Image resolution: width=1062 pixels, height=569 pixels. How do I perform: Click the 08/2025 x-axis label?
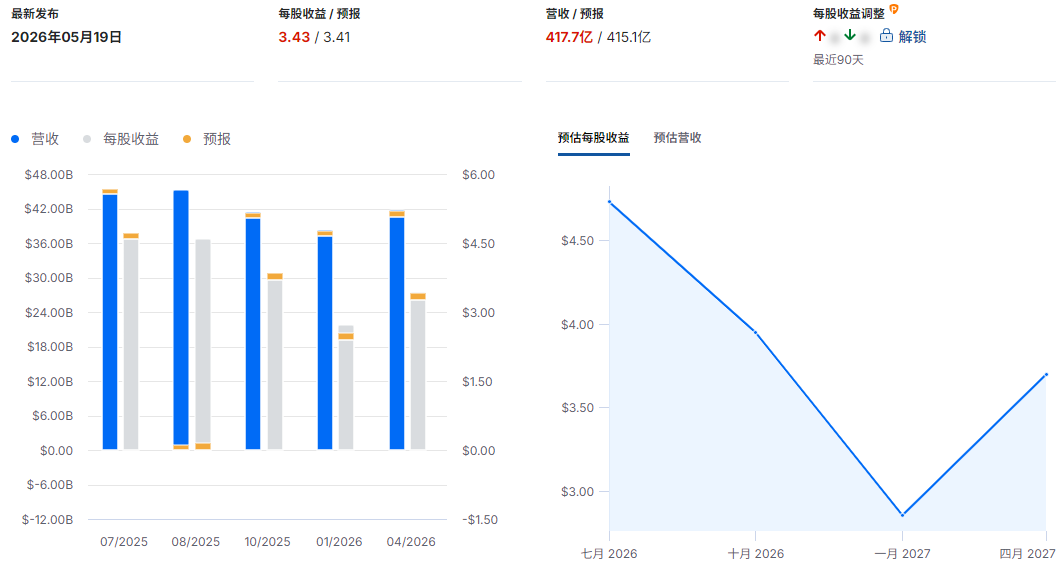[196, 542]
